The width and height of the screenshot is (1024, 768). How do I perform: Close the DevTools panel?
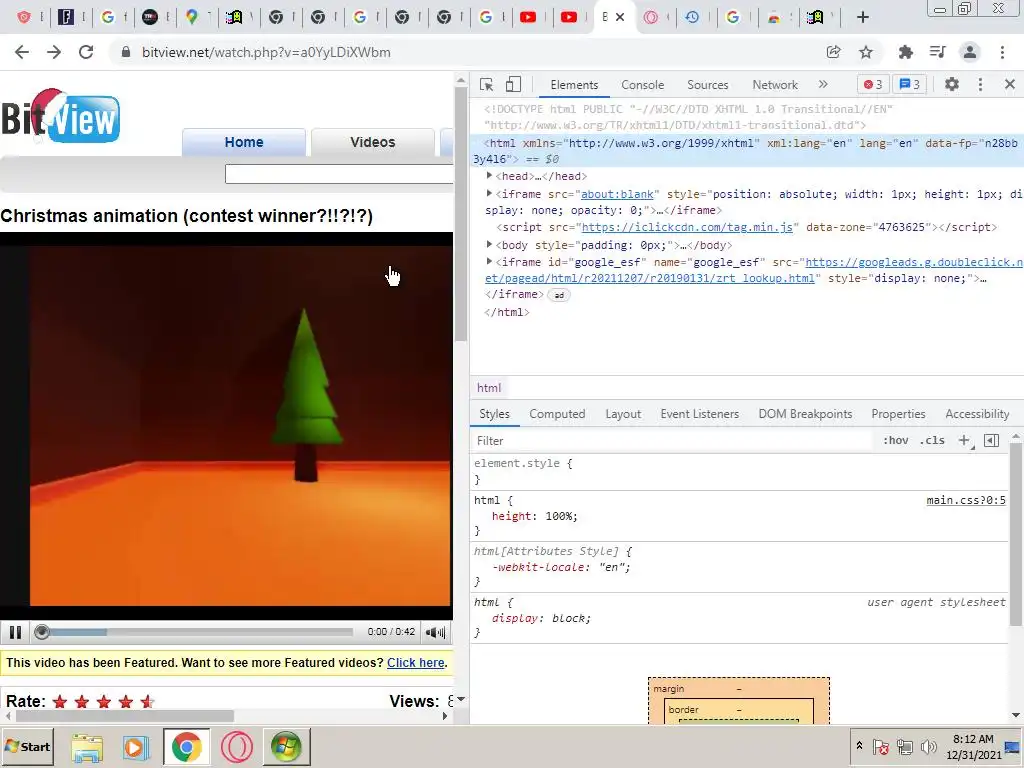1010,84
